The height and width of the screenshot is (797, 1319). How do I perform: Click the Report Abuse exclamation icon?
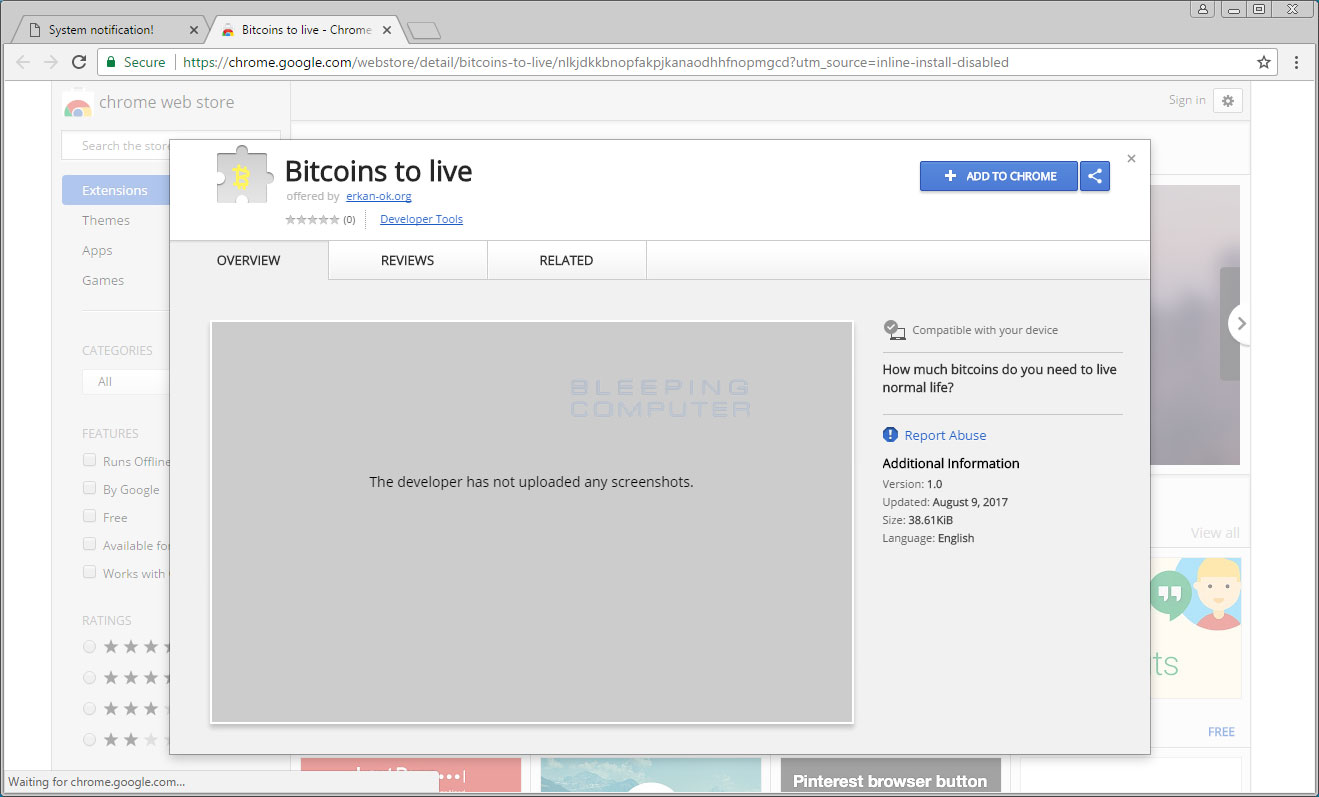[891, 434]
